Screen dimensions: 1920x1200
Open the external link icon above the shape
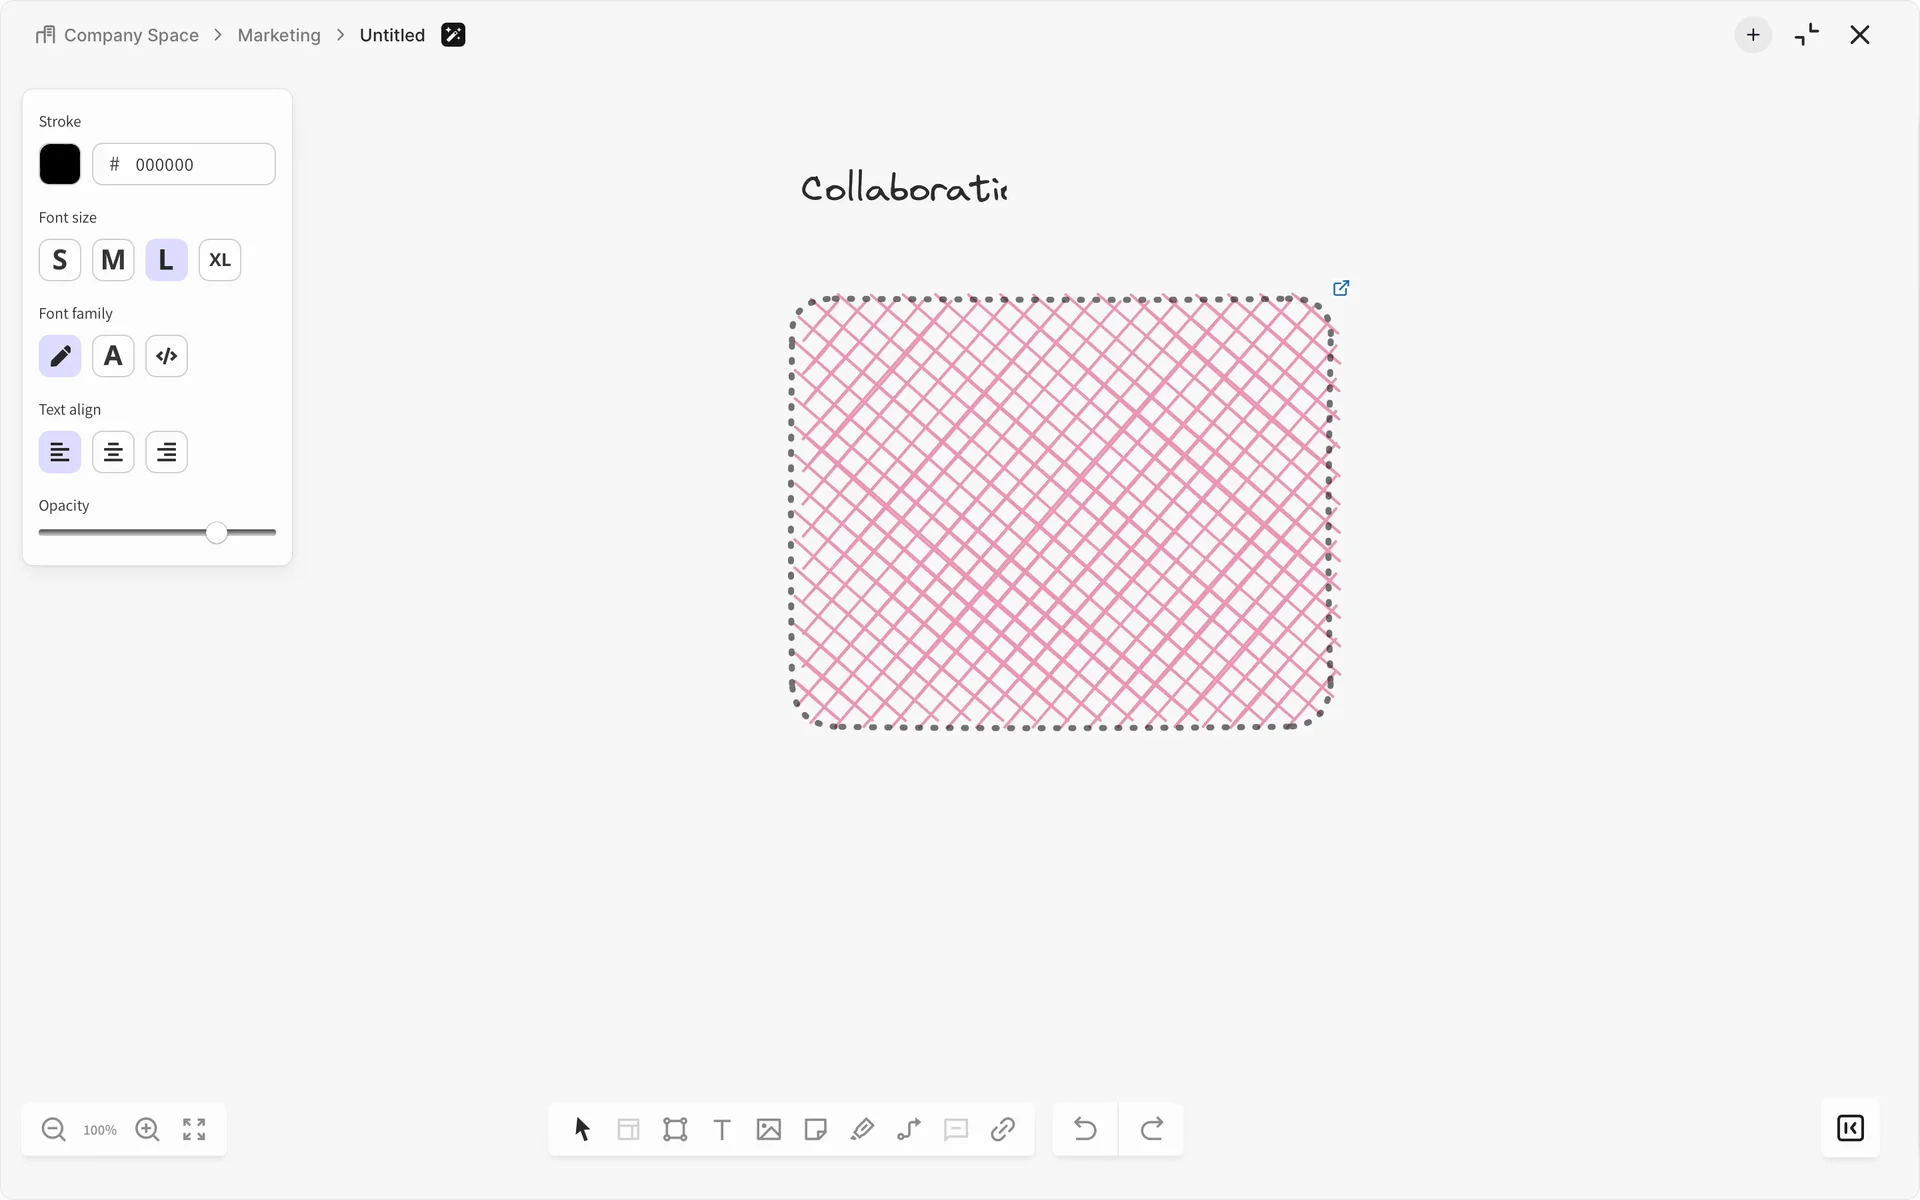[1341, 288]
